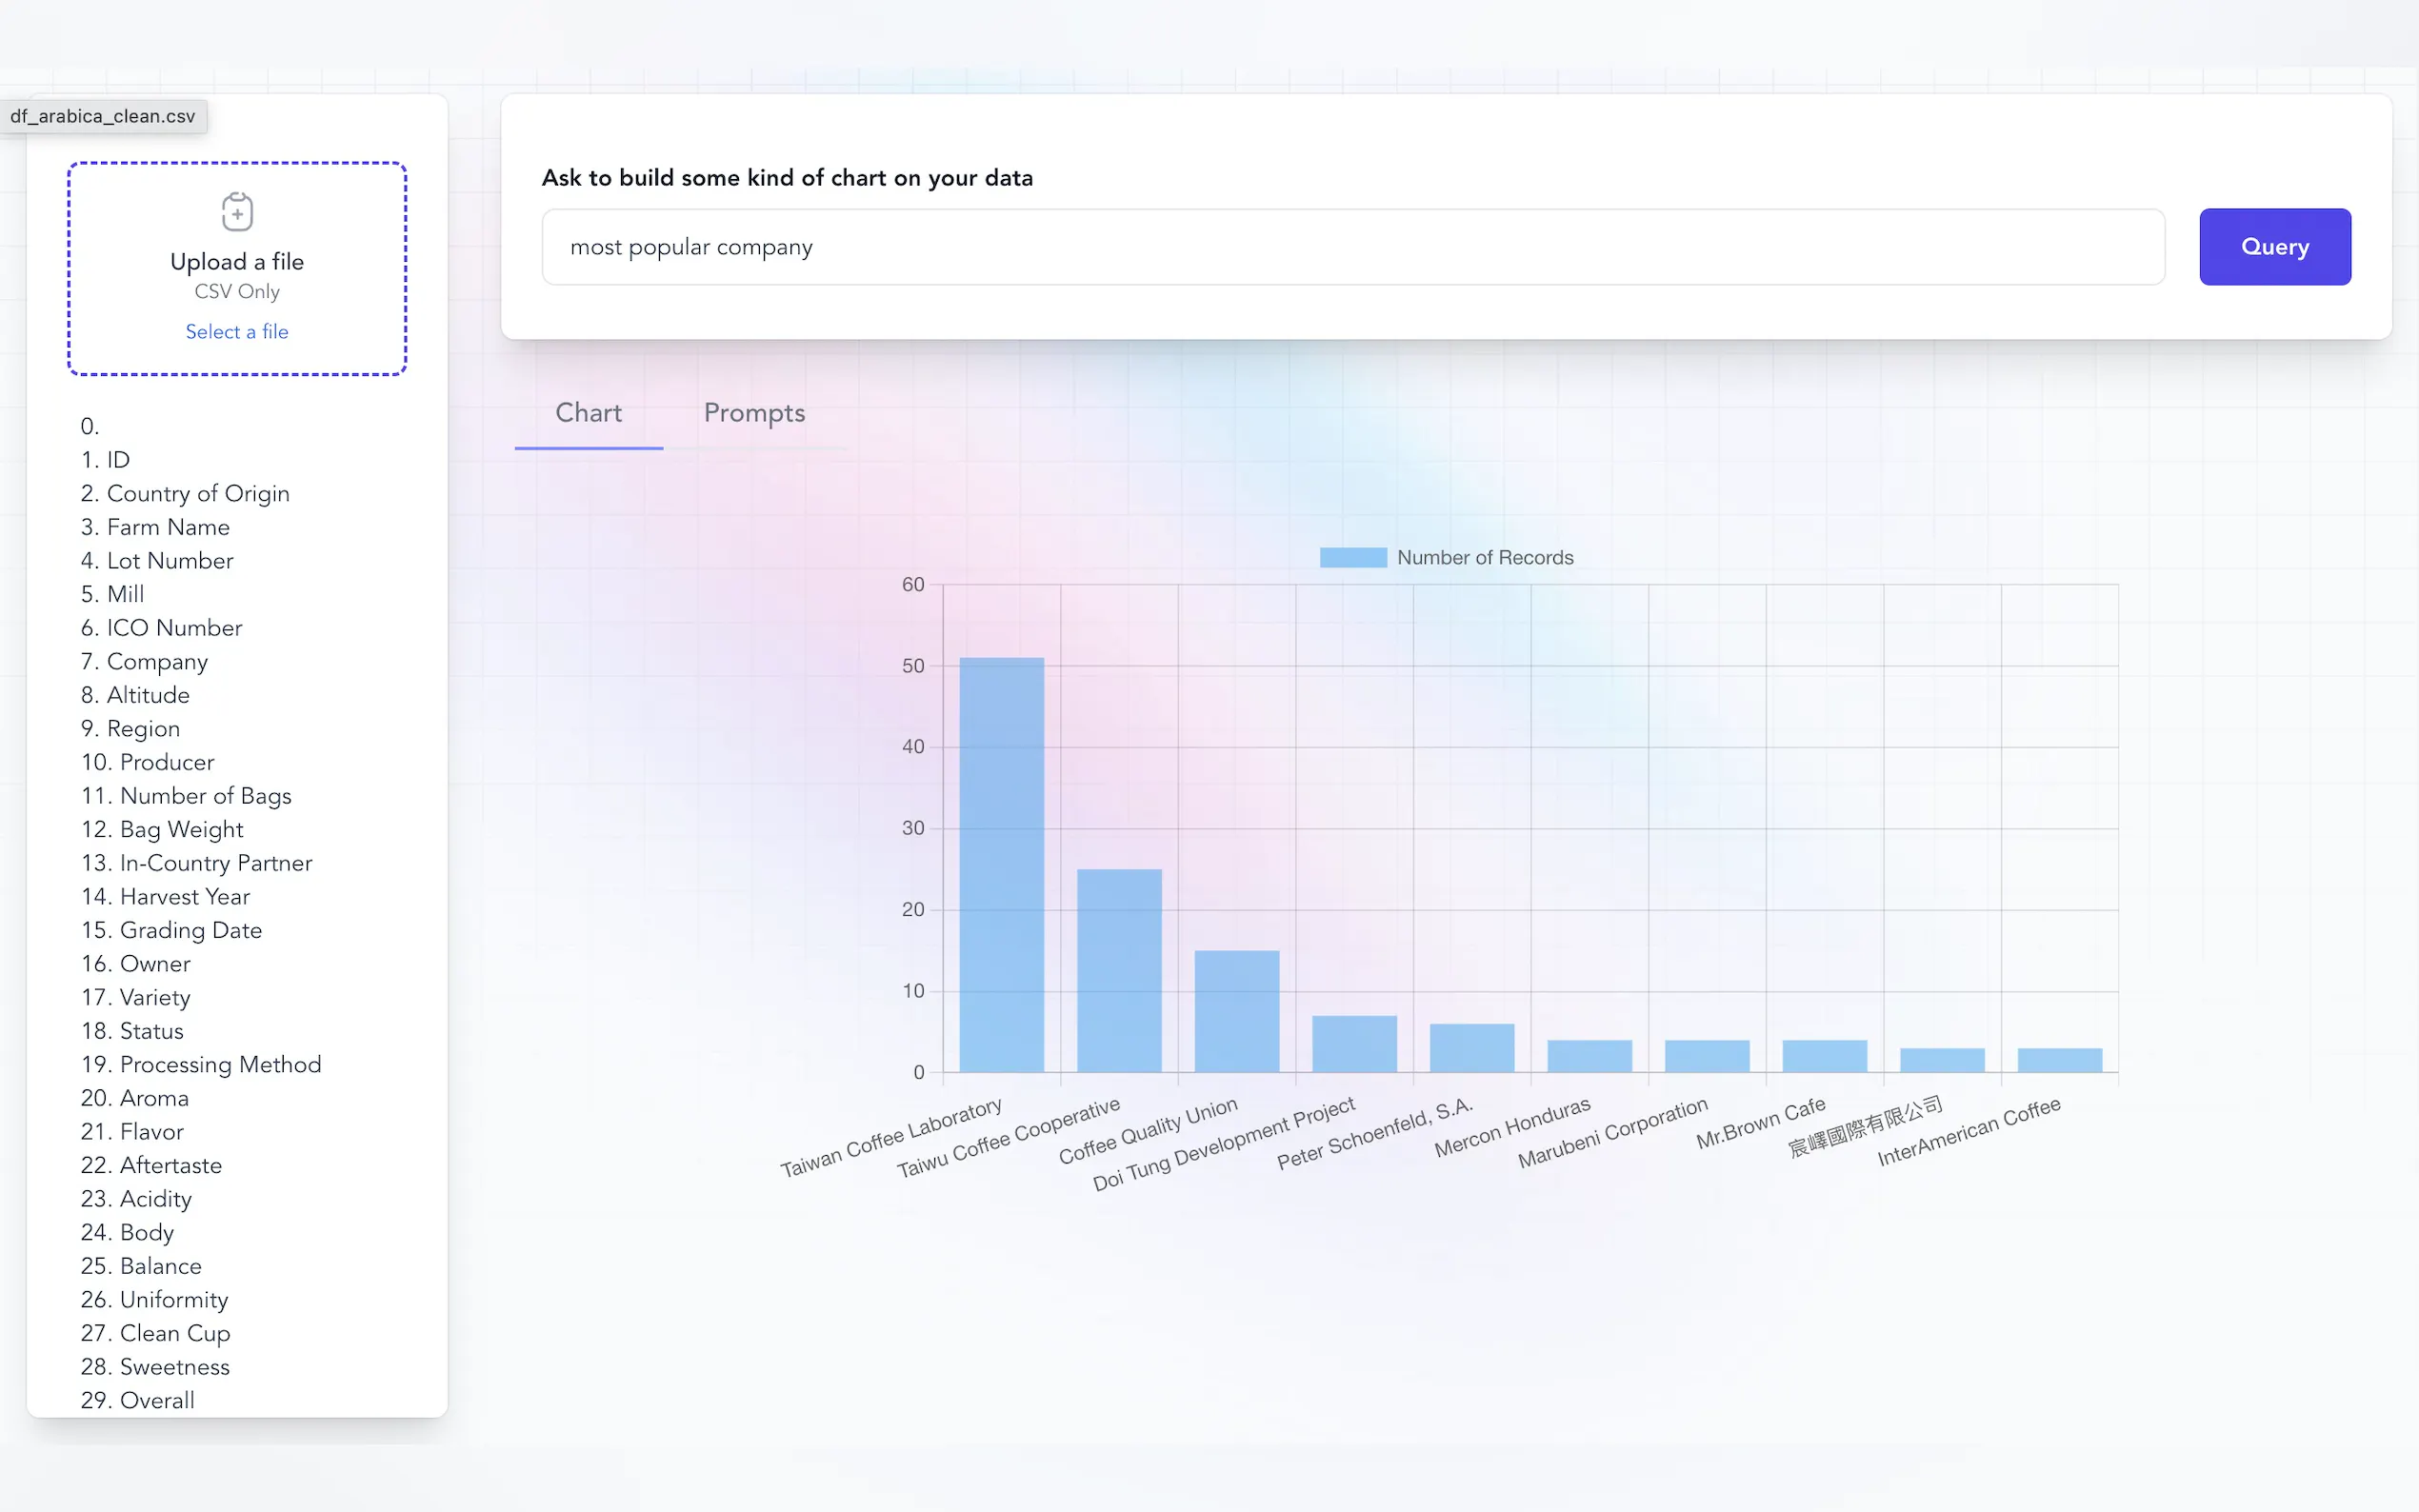Click the Mr.Brown Cafe axis label

point(1761,1119)
